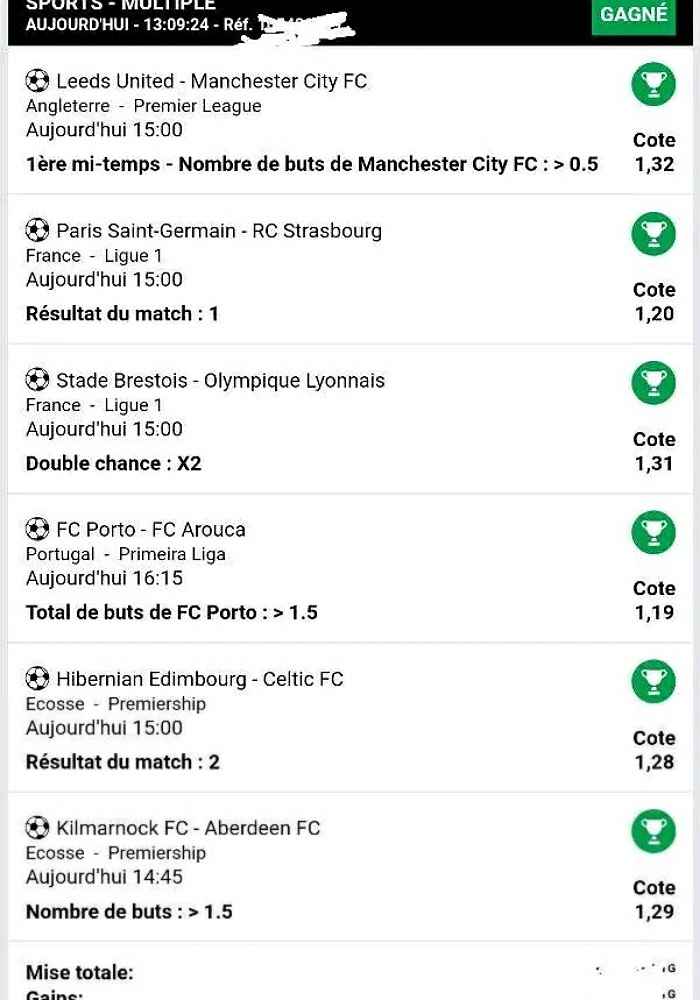Screen dimensions: 700x1000
Task: Click the football icon beside Paris Saint-Germain
Action: [37, 230]
